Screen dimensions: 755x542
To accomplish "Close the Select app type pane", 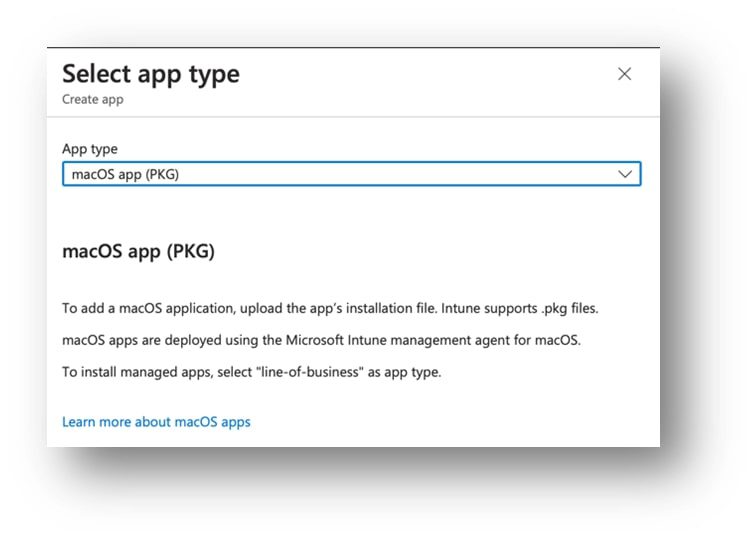I will pyautogui.click(x=624, y=74).
